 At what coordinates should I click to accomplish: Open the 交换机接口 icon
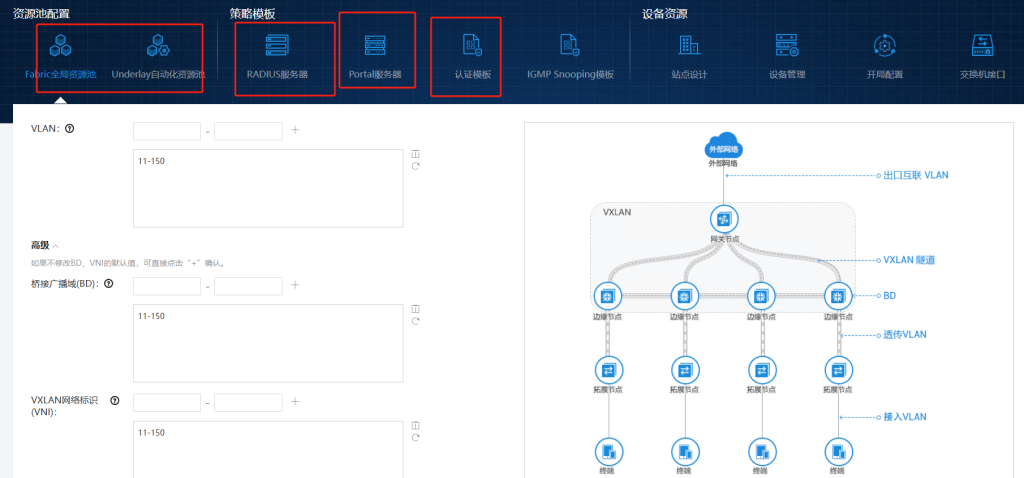982,46
